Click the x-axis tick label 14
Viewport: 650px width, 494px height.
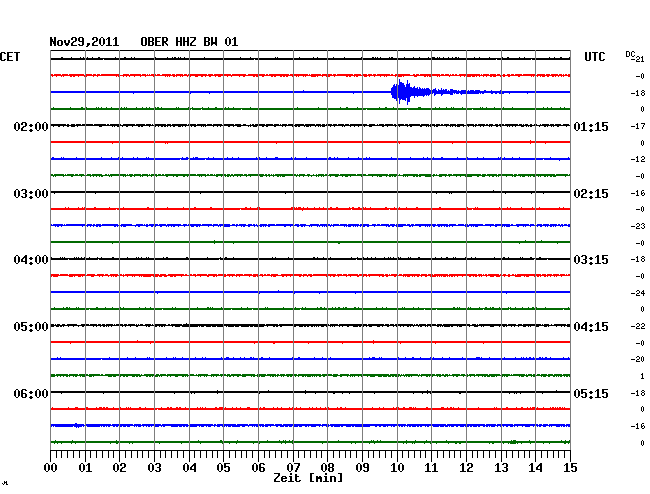click(x=536, y=468)
